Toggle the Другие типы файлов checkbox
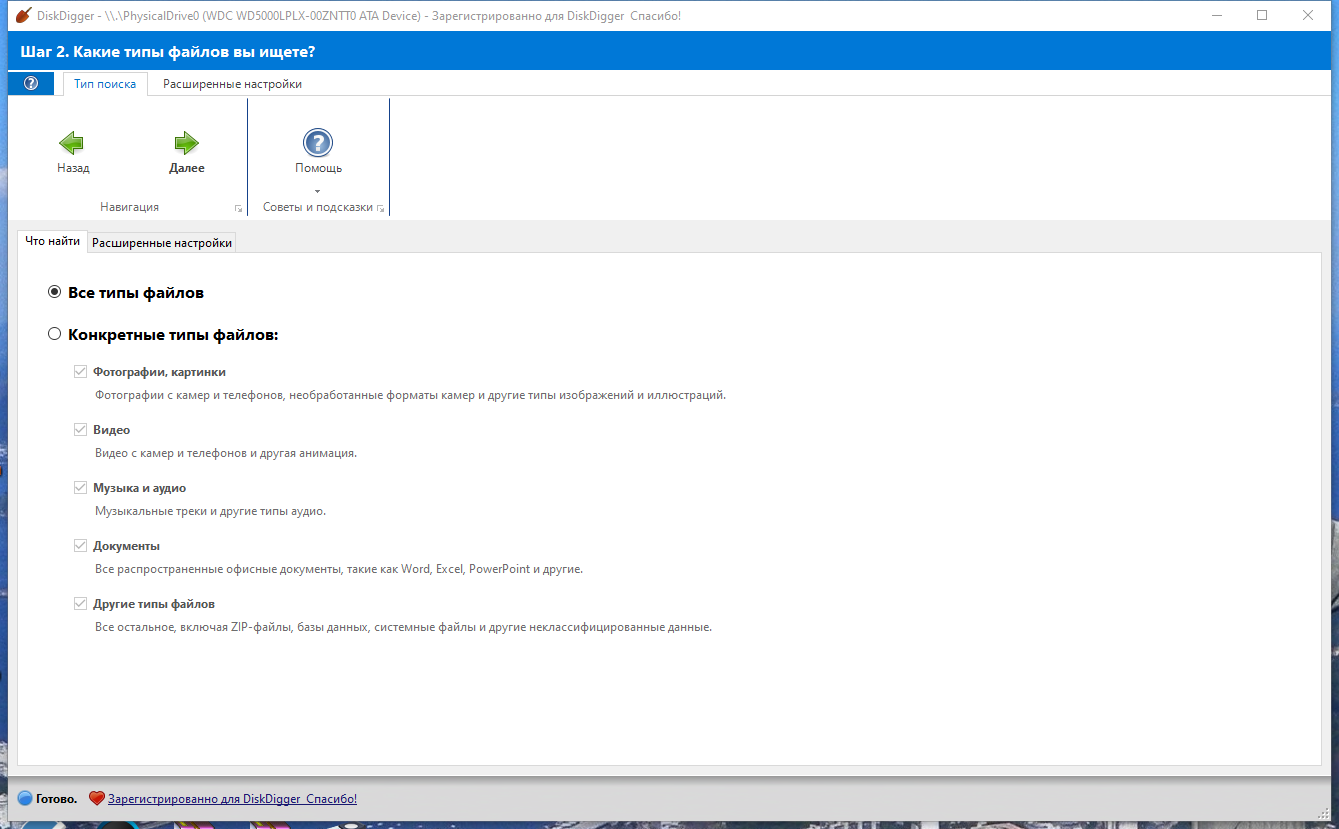1339x829 pixels. pos(80,604)
